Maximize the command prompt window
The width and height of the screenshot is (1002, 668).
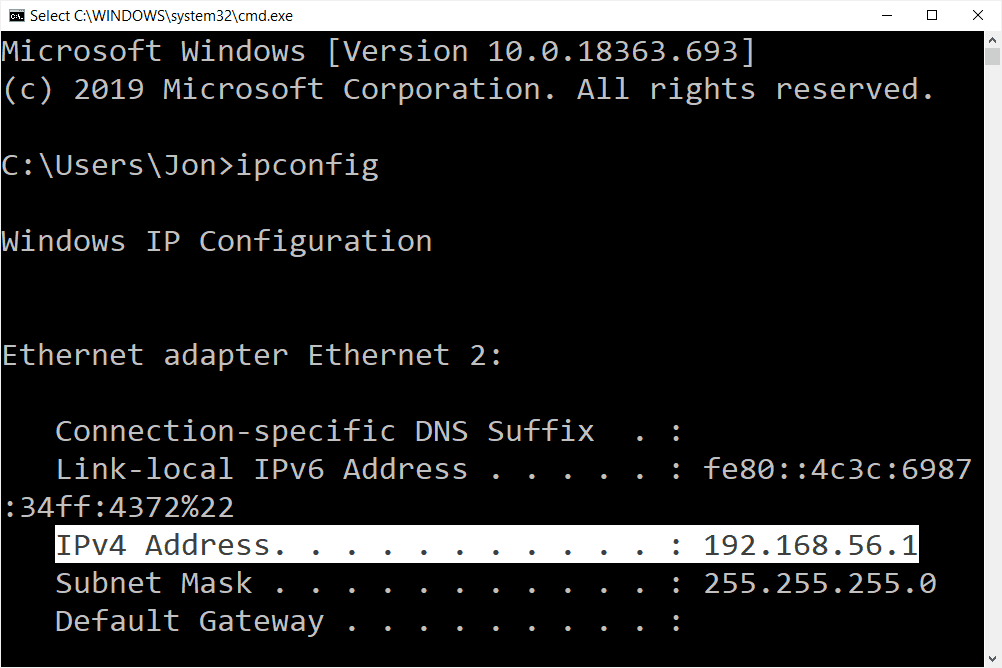(932, 15)
